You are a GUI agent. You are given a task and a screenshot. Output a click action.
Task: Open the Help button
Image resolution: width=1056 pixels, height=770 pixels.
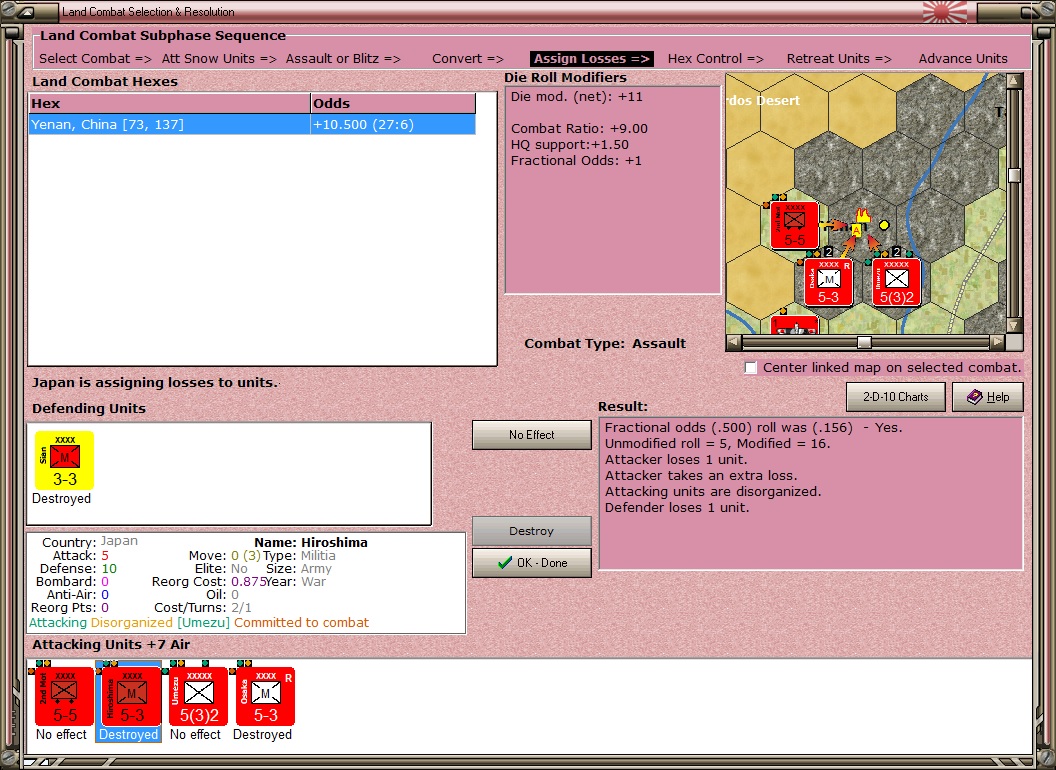[987, 397]
